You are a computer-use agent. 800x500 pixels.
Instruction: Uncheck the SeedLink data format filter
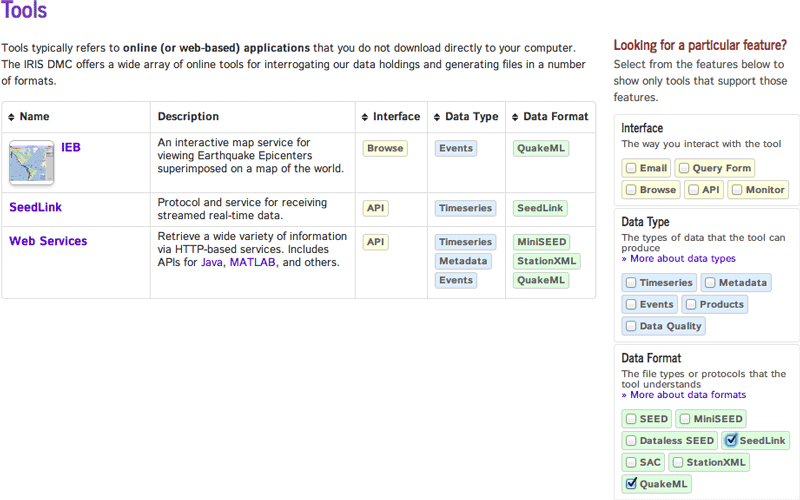coord(731,440)
